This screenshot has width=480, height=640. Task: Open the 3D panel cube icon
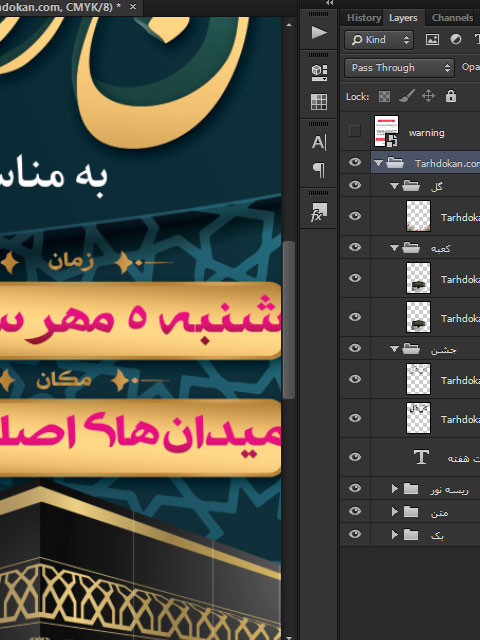click(x=319, y=72)
